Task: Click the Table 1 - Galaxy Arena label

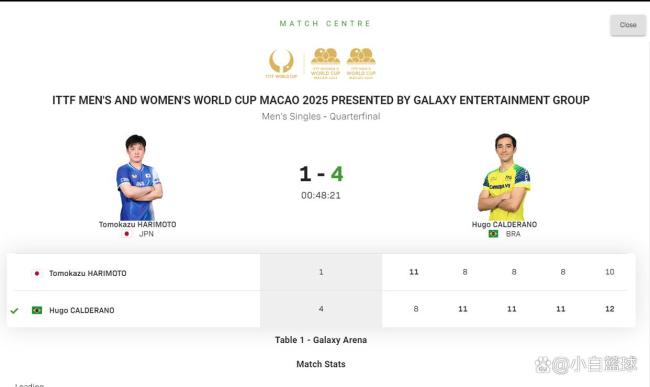Action: 321,340
